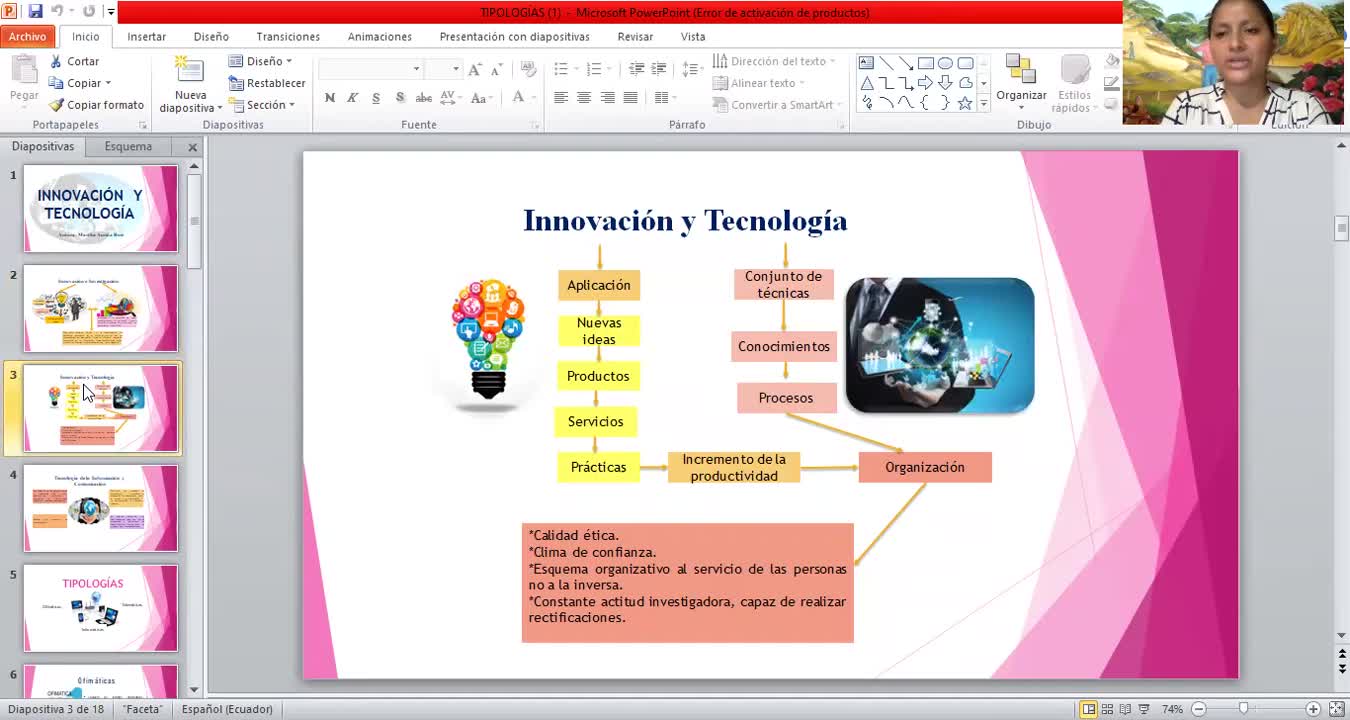
Task: Switch to the Insertar ribbon tab
Action: 147,37
